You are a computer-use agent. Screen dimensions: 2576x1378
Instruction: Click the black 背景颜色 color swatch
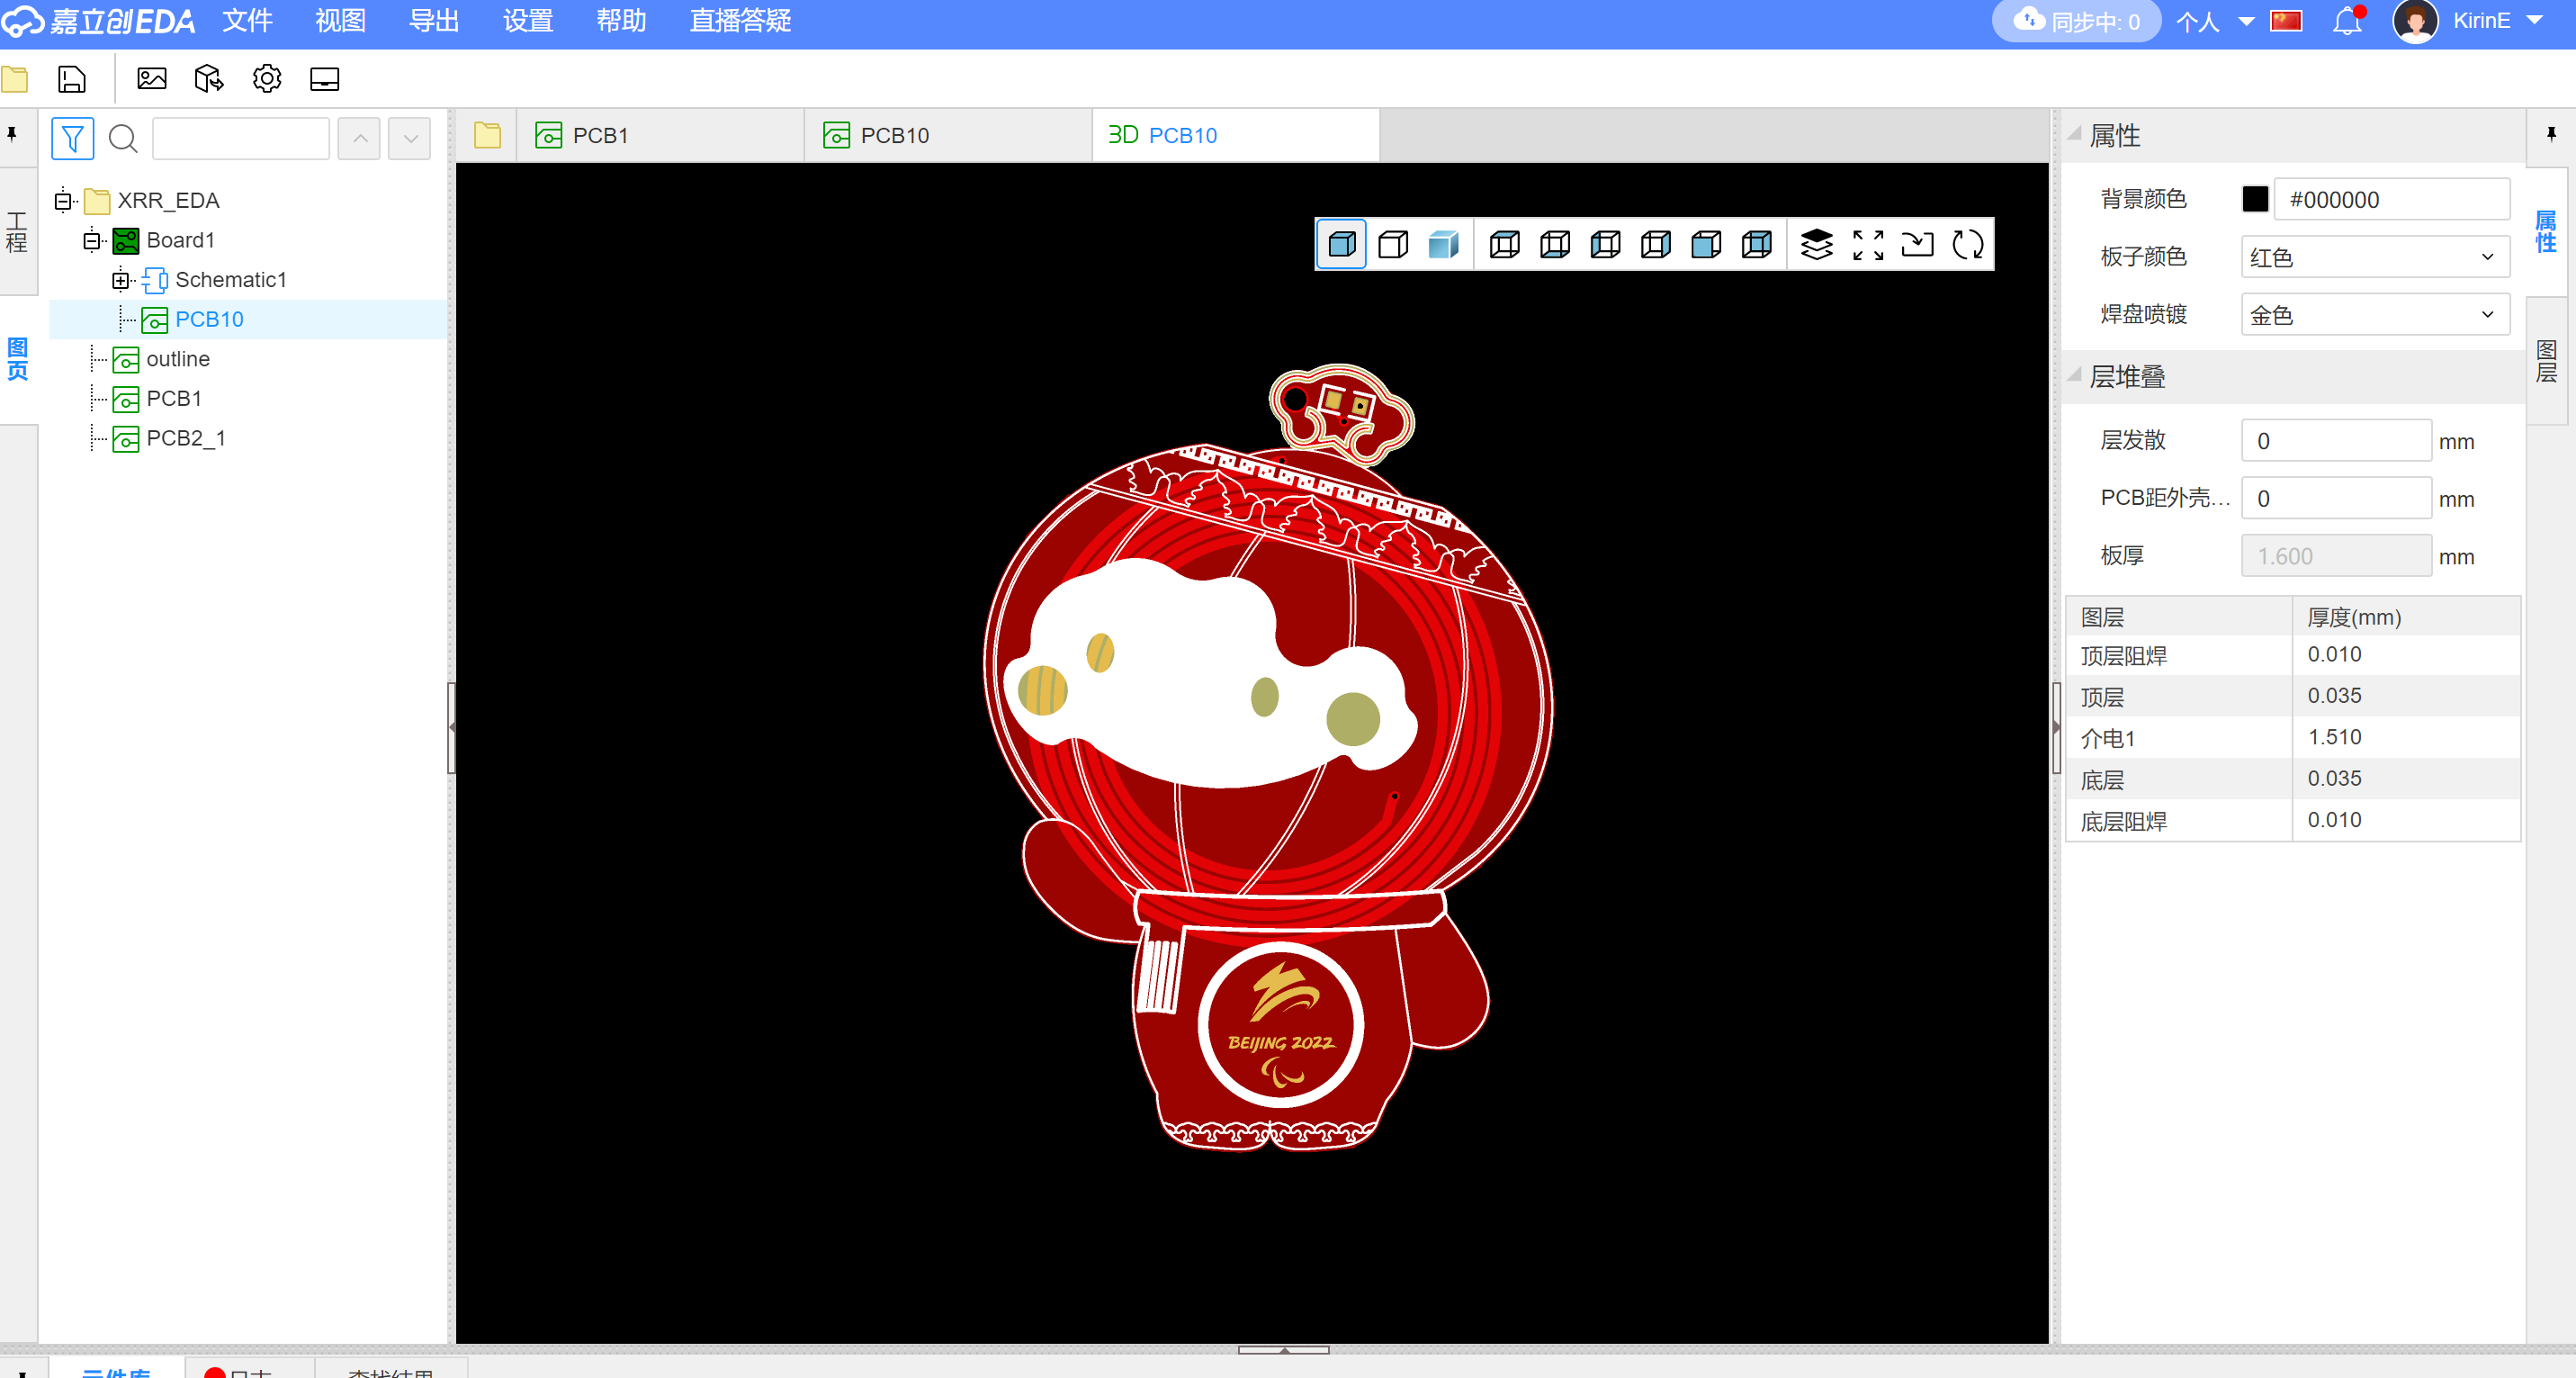[x=2255, y=199]
